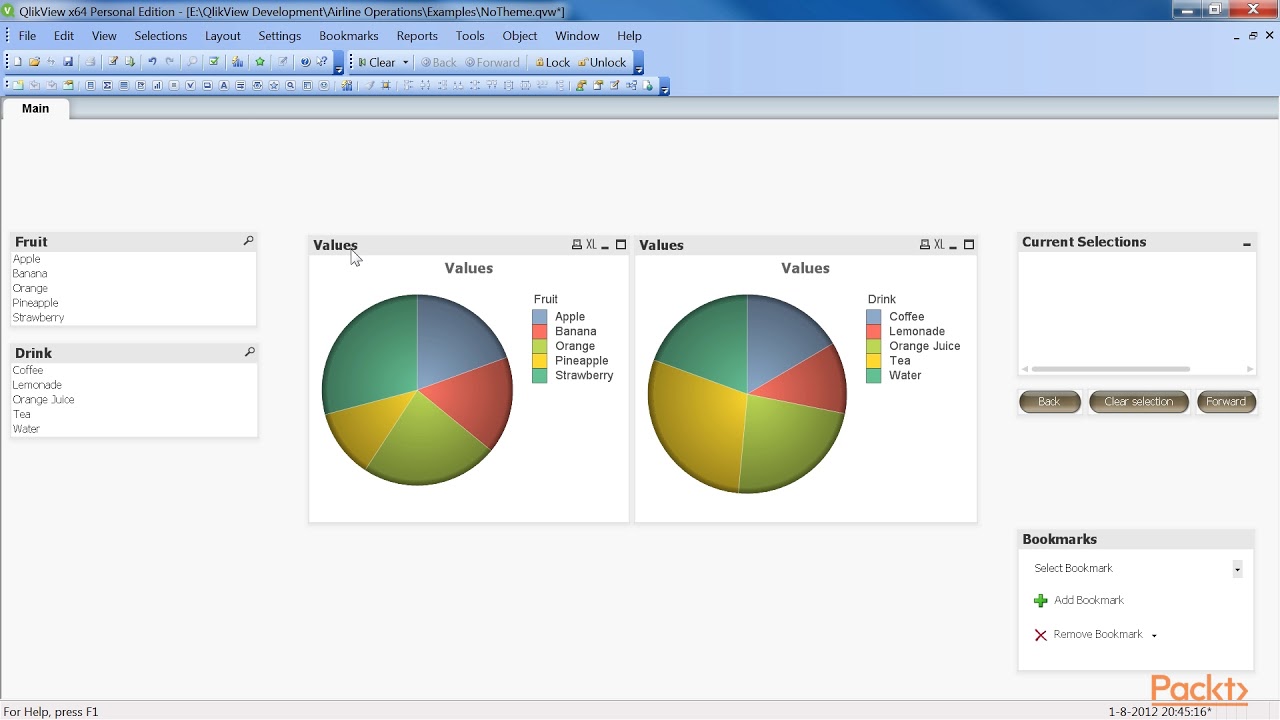This screenshot has height=720, width=1280.
Task: Search the Fruit list box
Action: pyautogui.click(x=249, y=241)
